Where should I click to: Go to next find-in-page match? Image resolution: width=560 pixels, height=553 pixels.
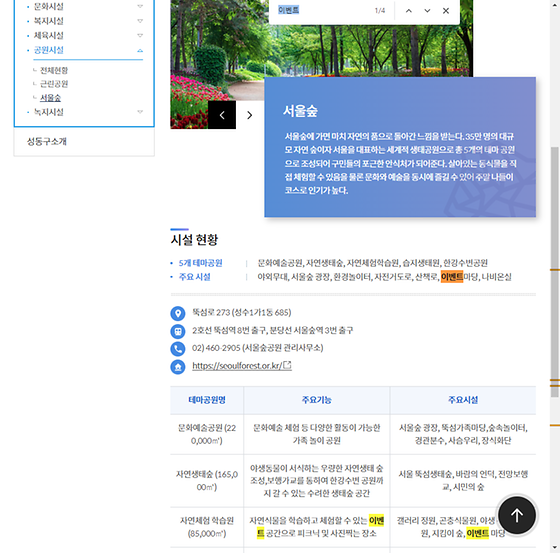coord(427,11)
